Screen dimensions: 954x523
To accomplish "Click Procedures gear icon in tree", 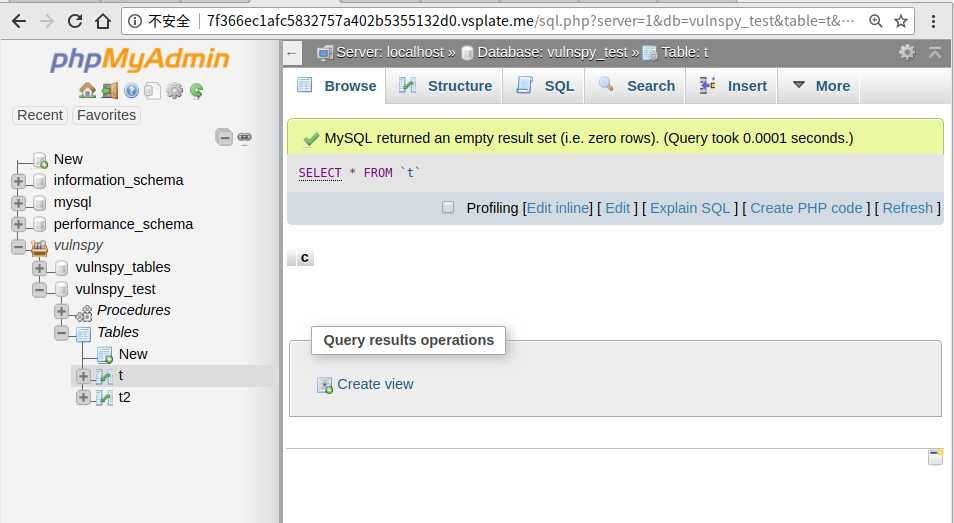I will (x=83, y=312).
